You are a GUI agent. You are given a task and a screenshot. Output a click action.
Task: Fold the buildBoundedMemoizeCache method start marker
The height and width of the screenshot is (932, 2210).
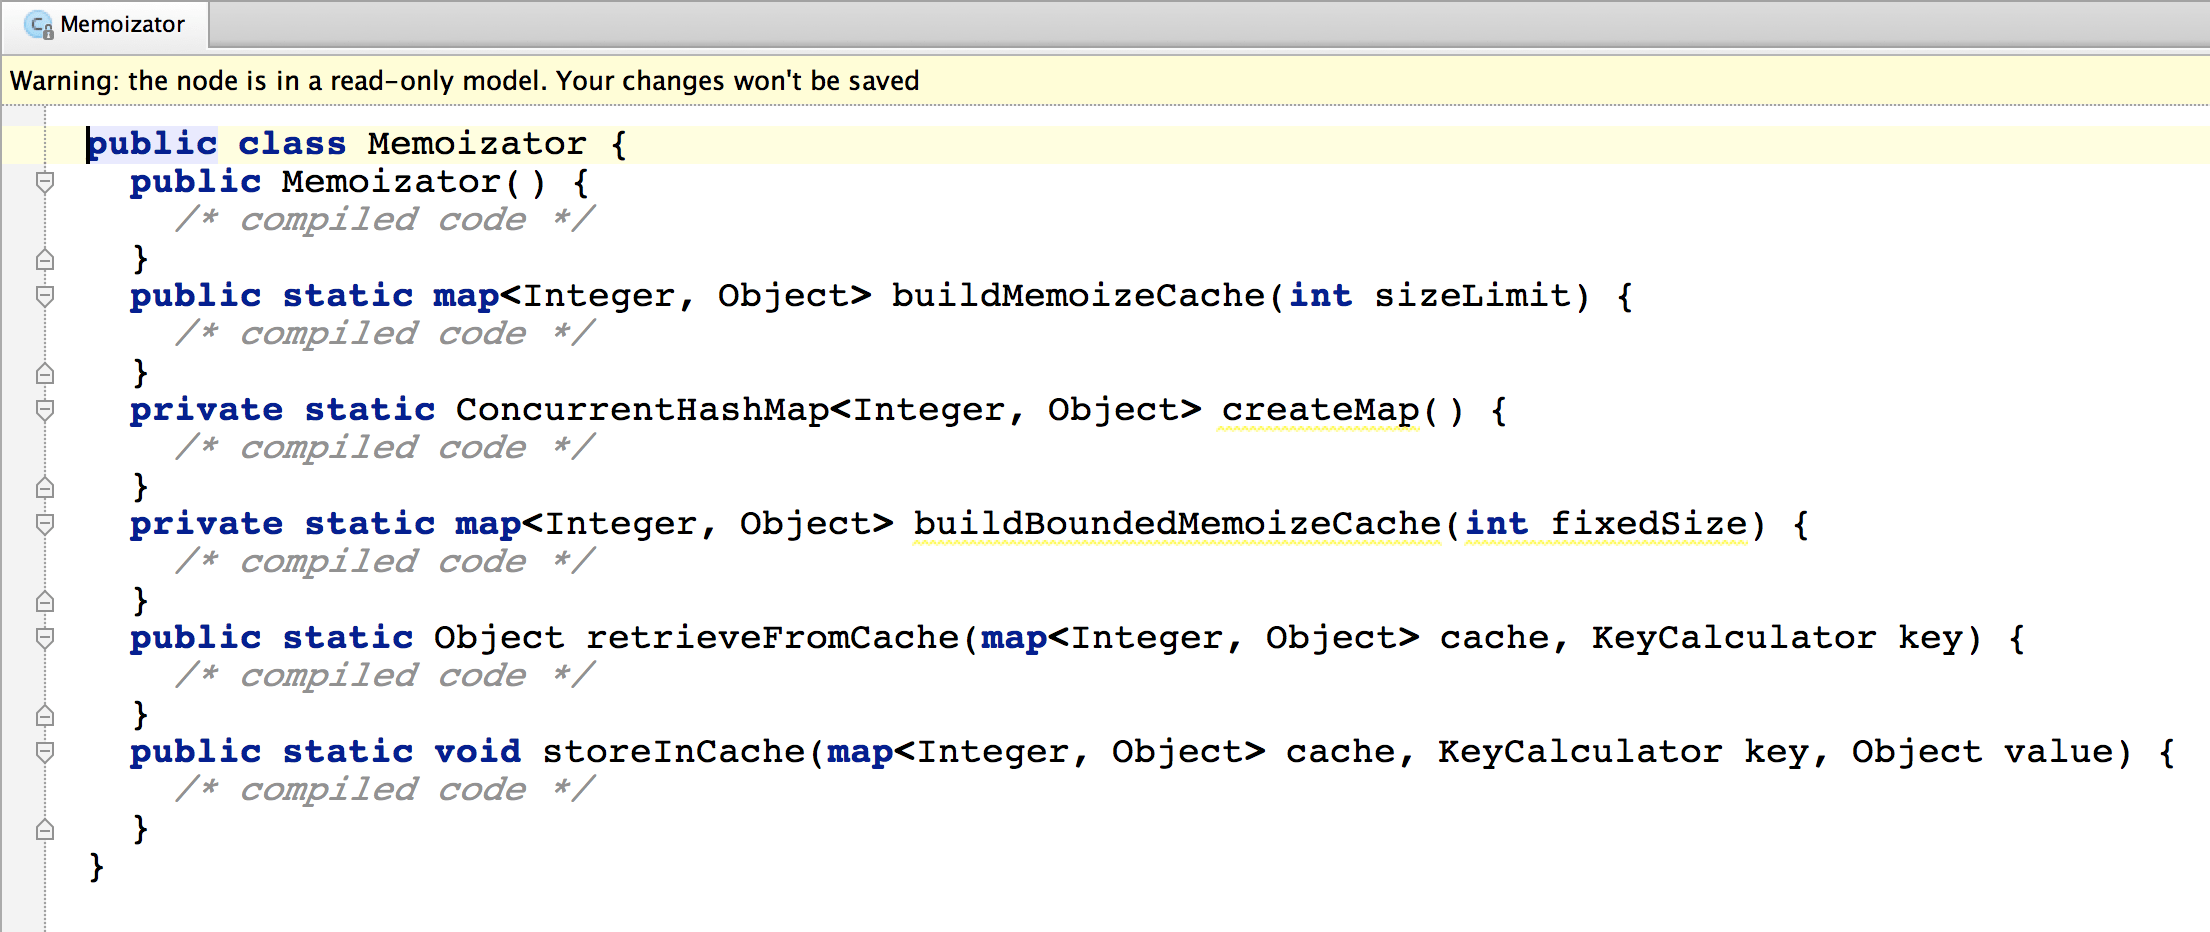click(x=45, y=524)
